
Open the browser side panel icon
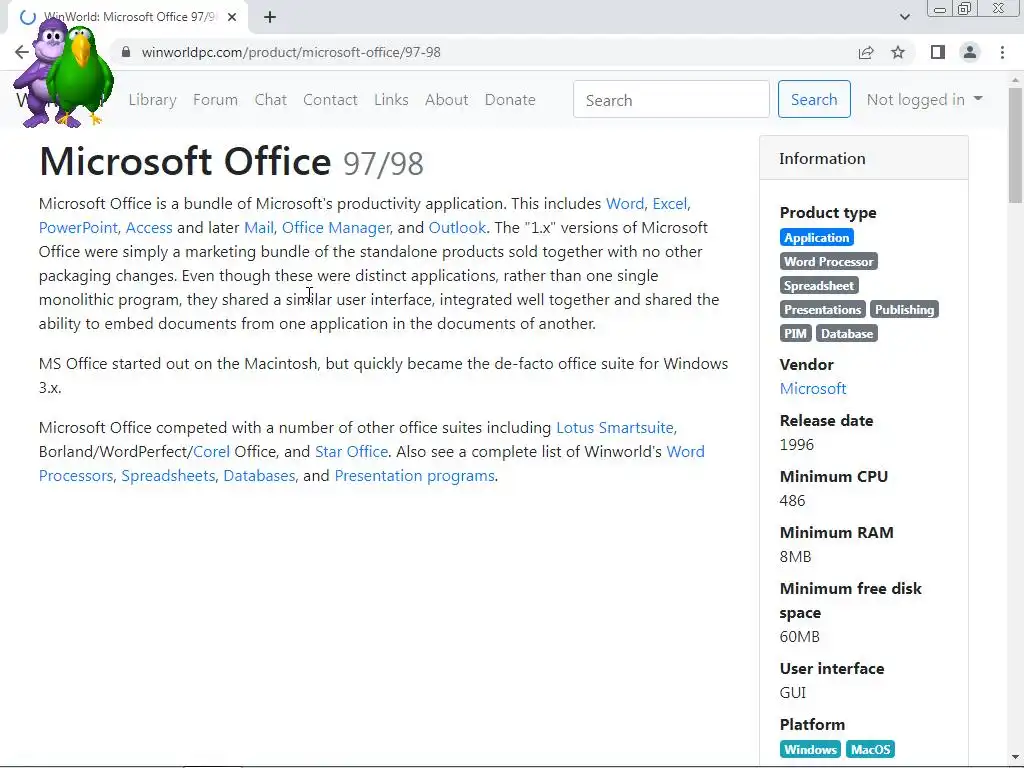point(938,52)
